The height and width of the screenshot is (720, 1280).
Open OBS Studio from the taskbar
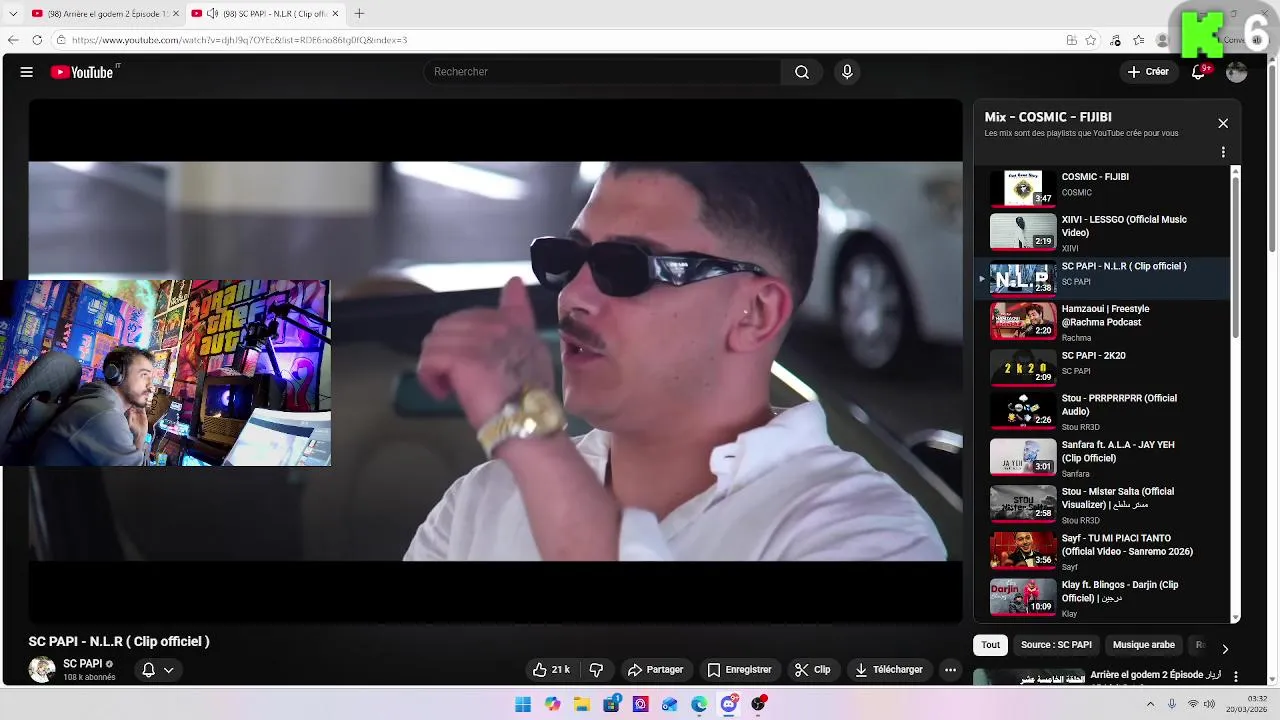(x=758, y=704)
